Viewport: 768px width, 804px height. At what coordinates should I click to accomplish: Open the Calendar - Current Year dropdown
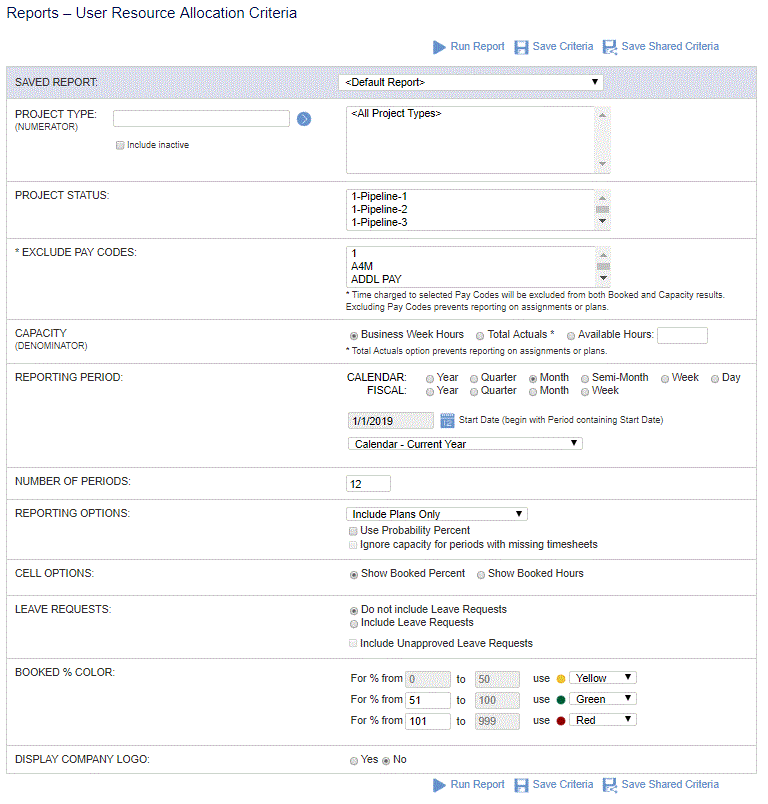pos(465,444)
